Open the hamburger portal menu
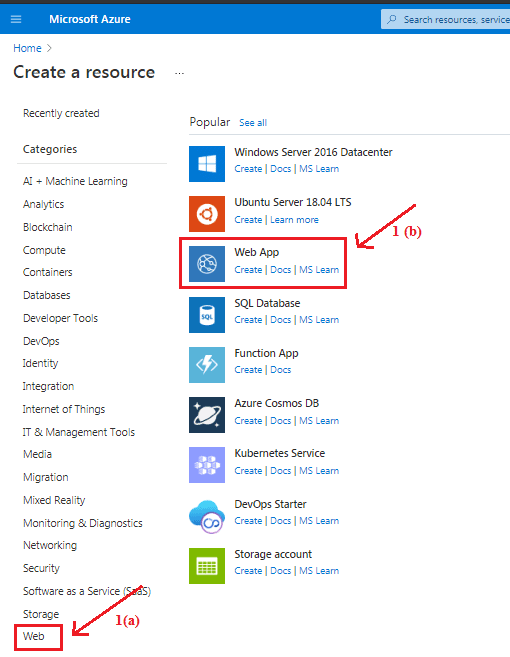 click(x=16, y=19)
